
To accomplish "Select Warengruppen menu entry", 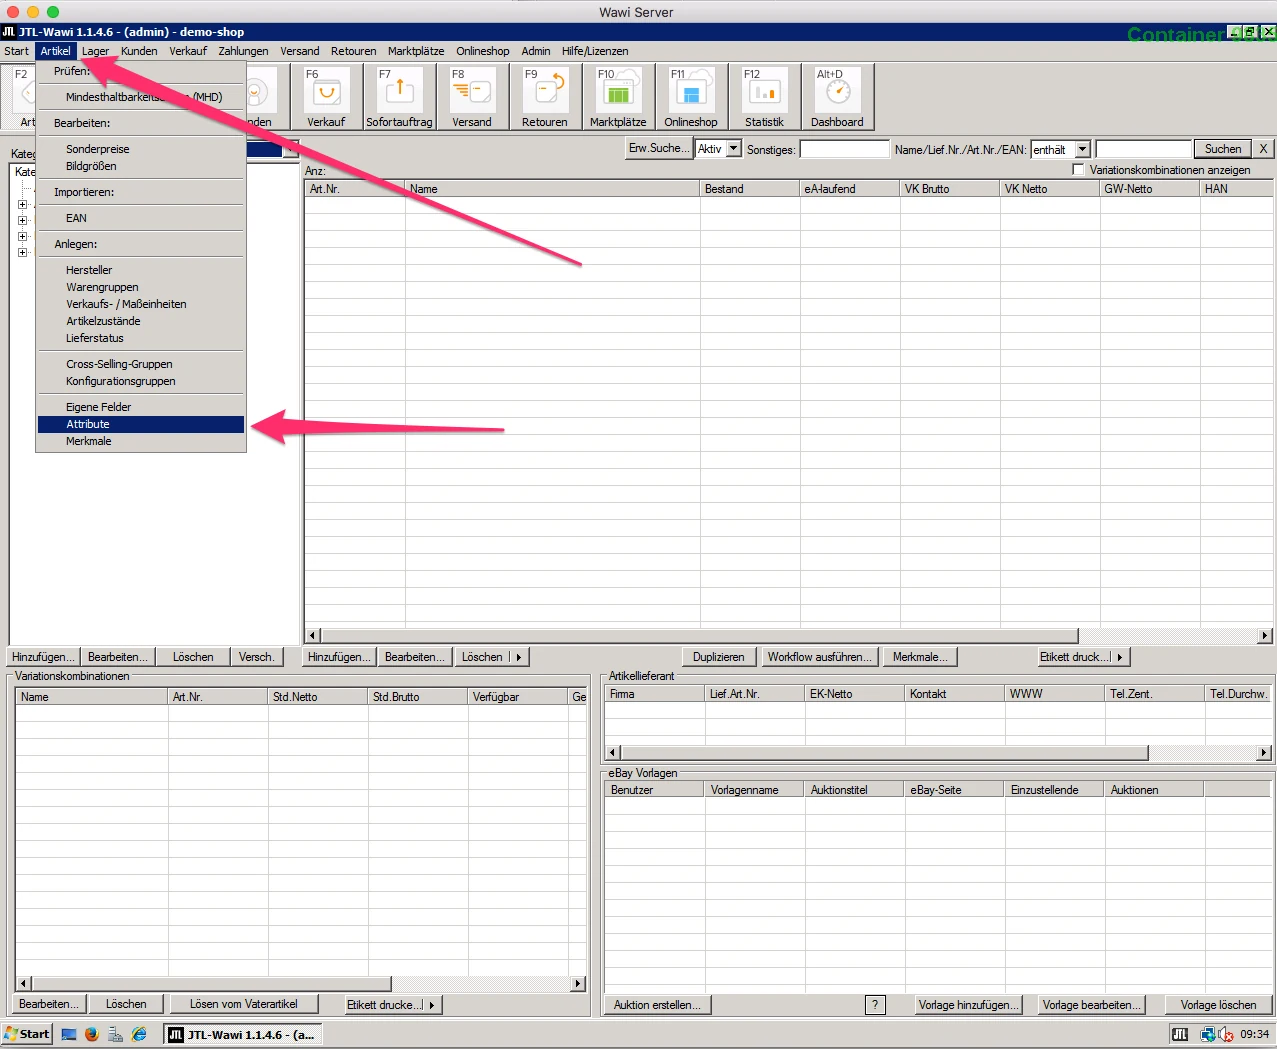I will (x=141, y=287).
